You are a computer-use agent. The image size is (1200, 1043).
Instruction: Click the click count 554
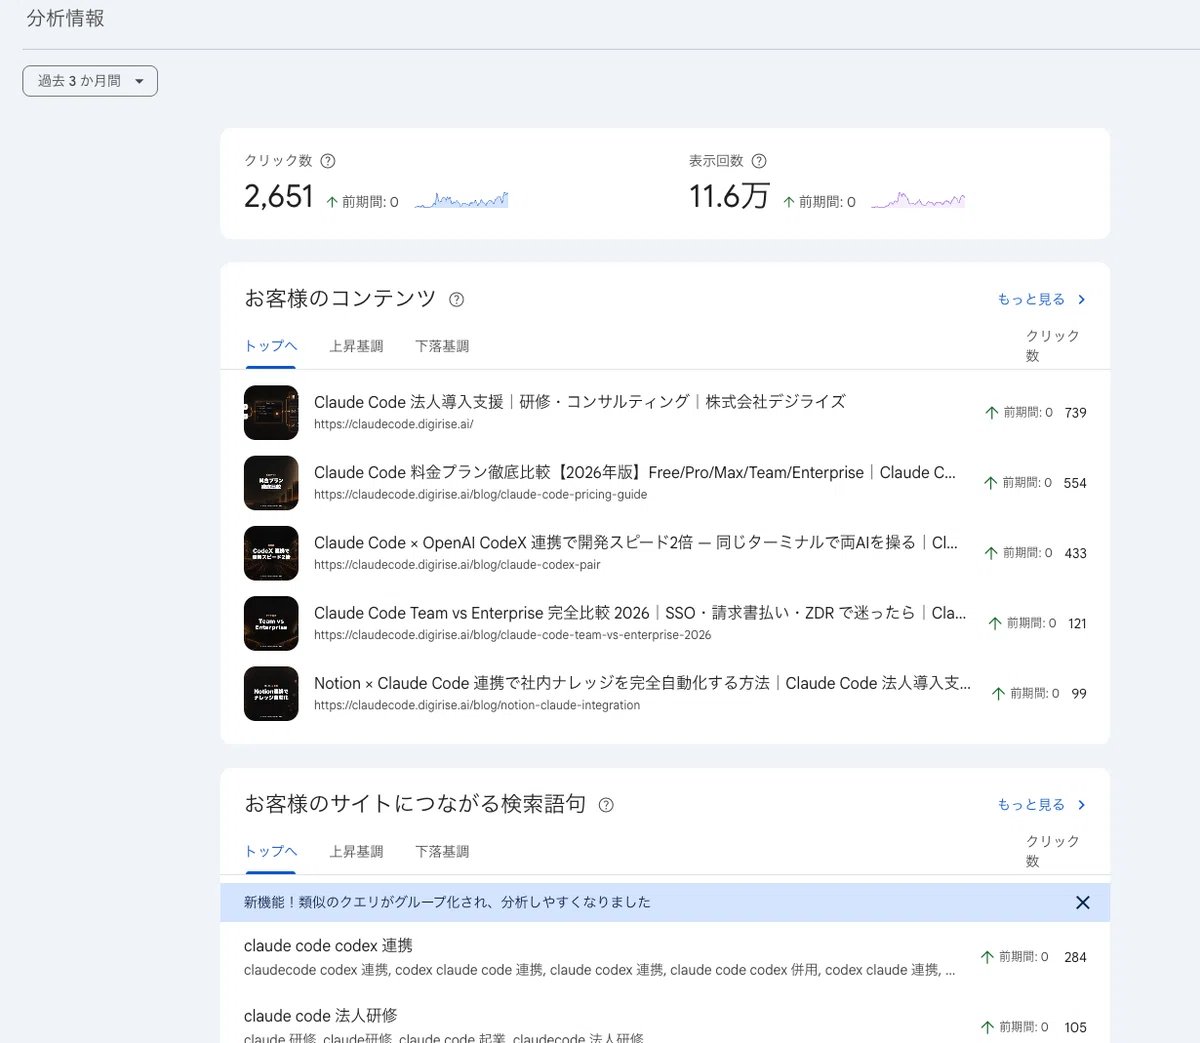(x=1075, y=483)
